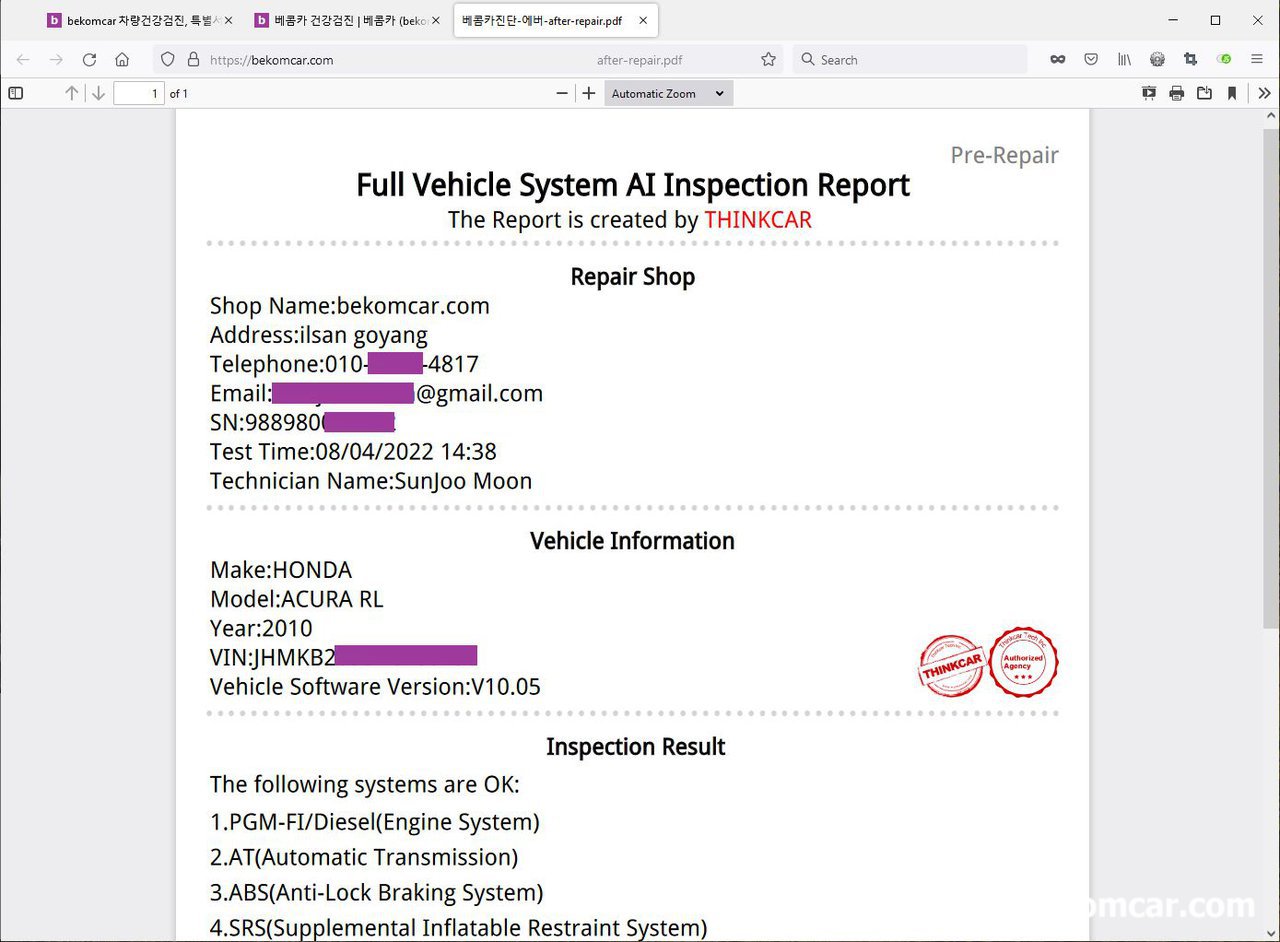The width and height of the screenshot is (1280, 942).
Task: Open the infinity-mask extension icon
Action: point(1058,60)
